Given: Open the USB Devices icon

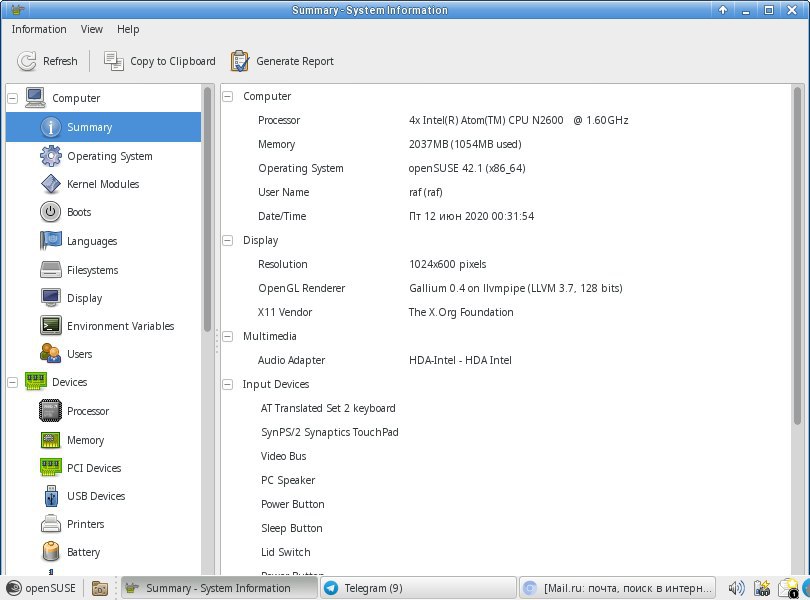Looking at the screenshot, I should [51, 496].
